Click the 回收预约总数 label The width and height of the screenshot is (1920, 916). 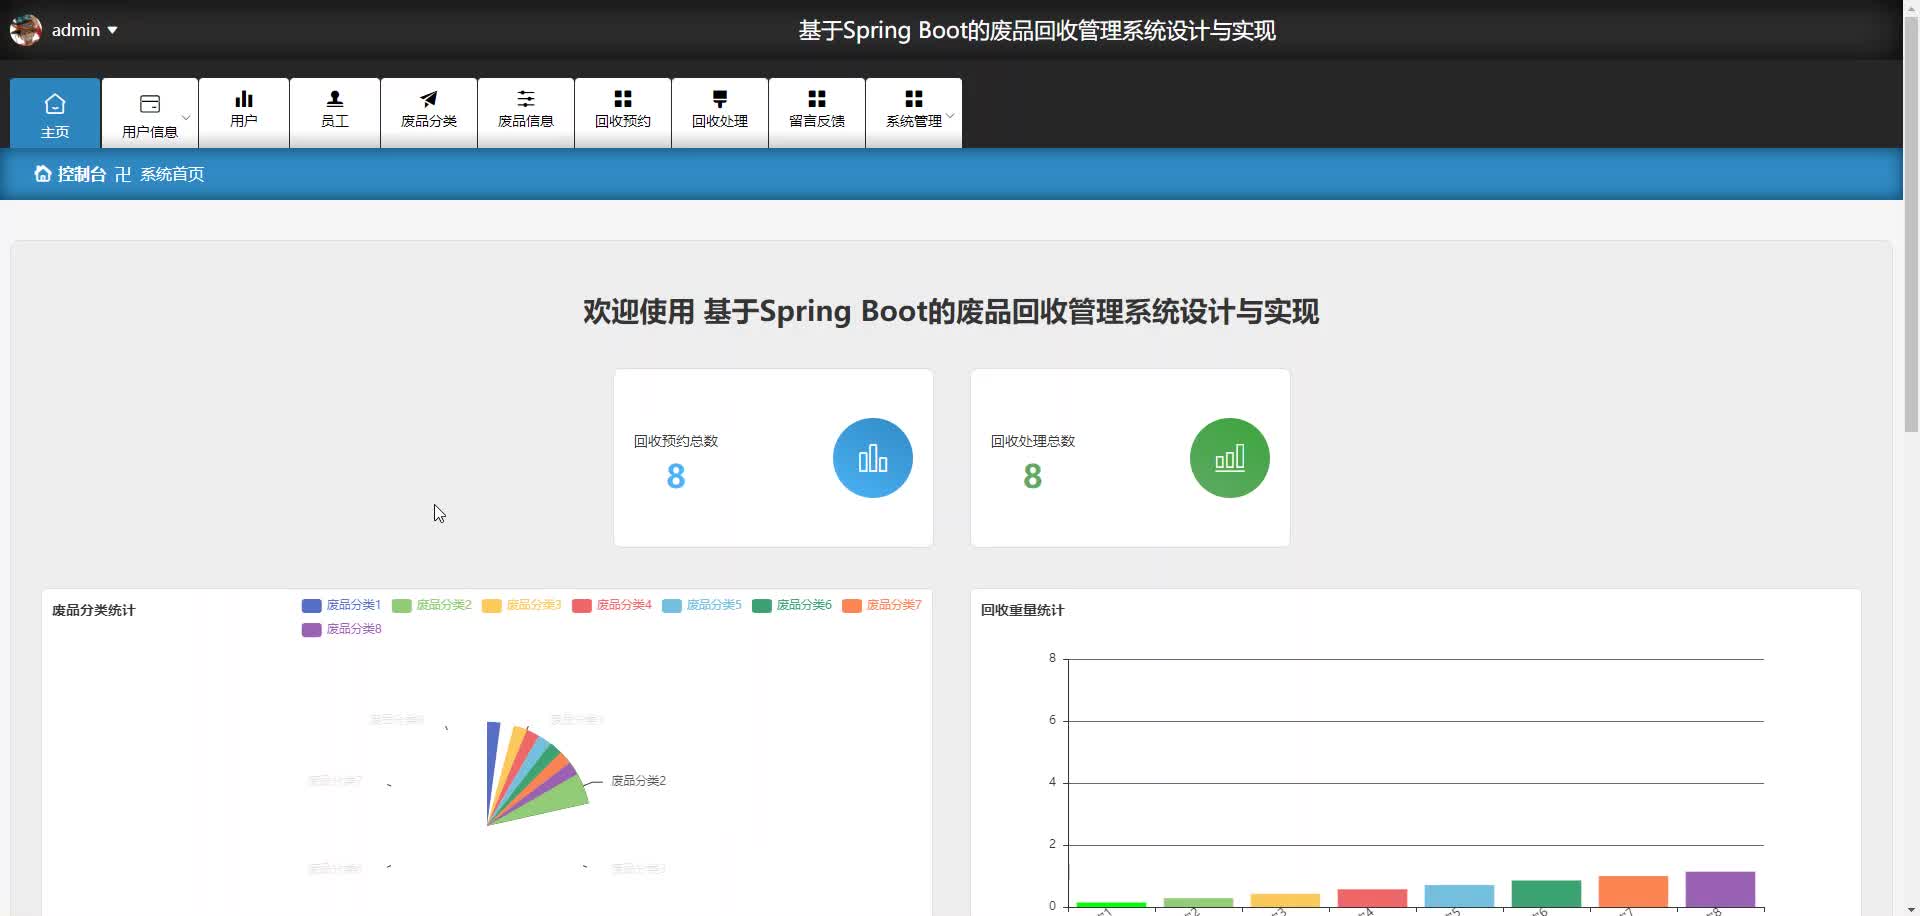676,441
